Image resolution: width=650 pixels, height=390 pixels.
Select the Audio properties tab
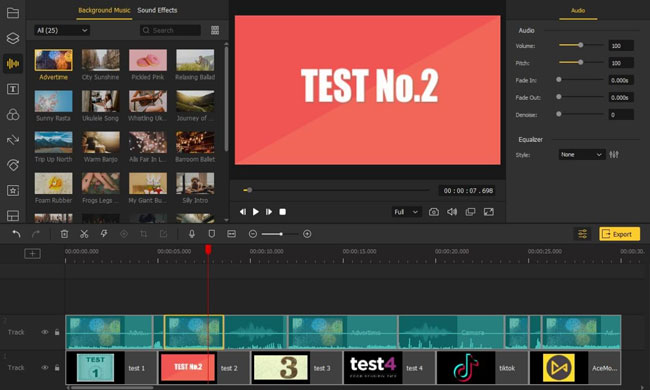pos(578,10)
